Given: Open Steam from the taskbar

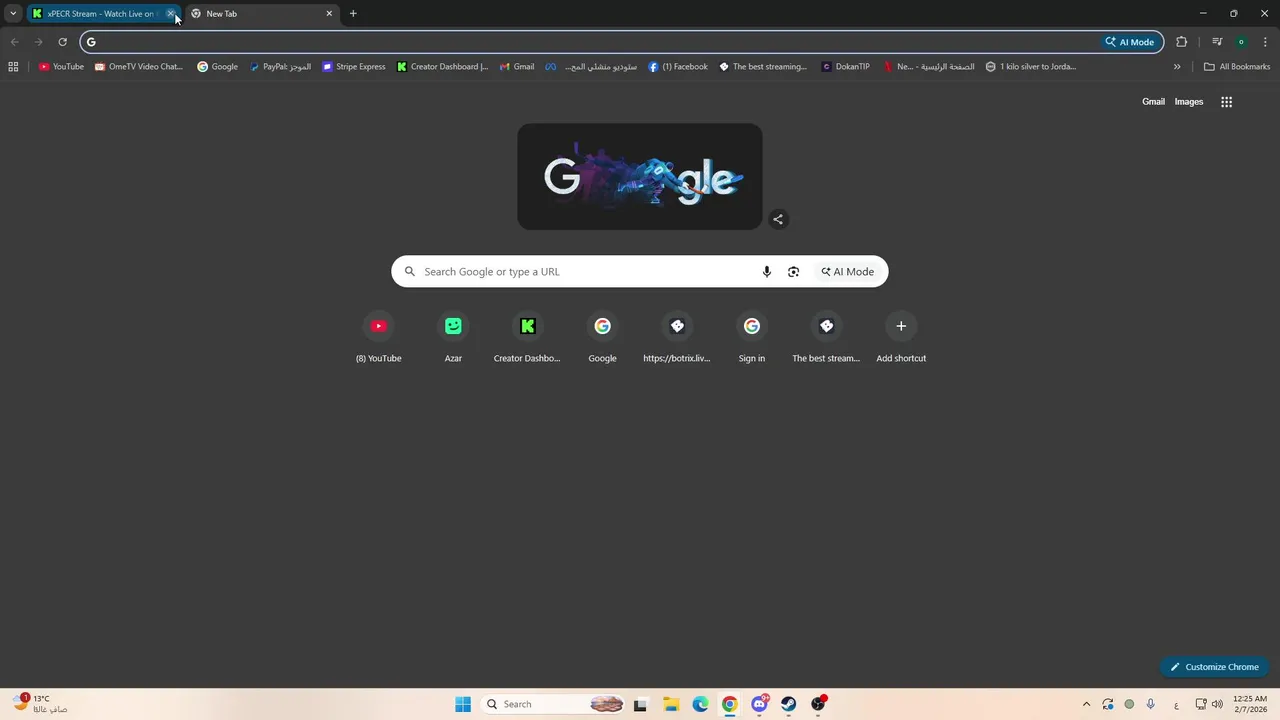Looking at the screenshot, I should [788, 704].
